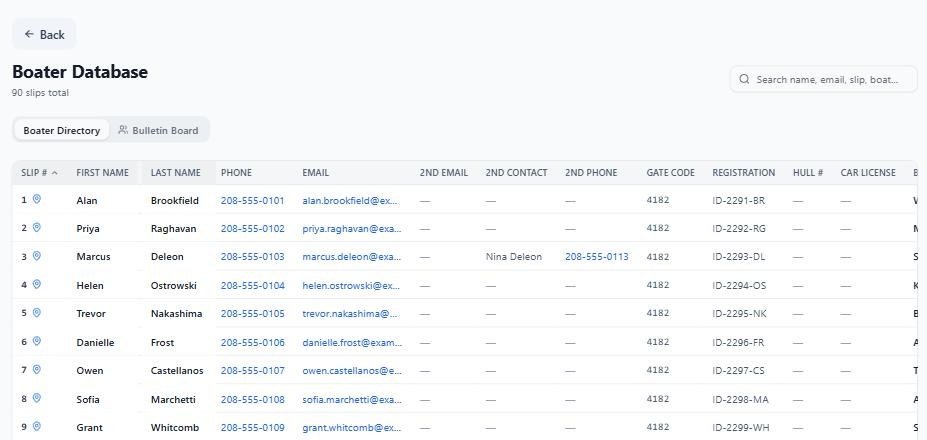
Task: Click Grant Whitcomb's phone 208-555-0109
Action: 252,428
